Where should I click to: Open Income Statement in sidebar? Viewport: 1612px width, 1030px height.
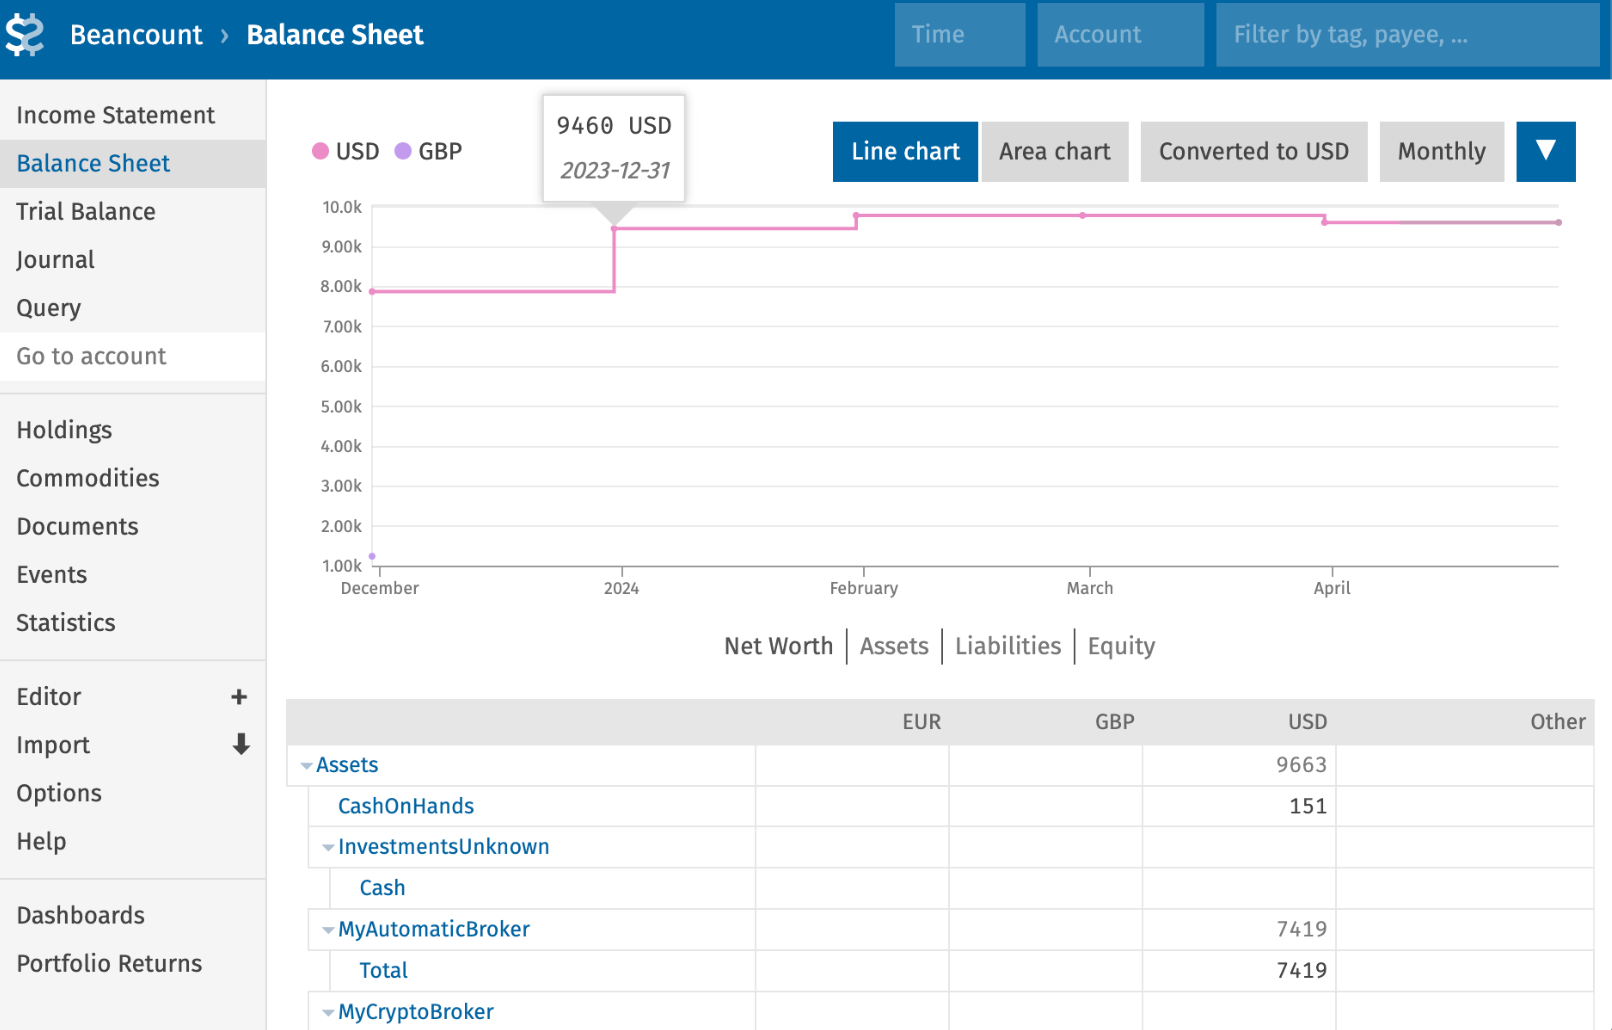(133, 115)
